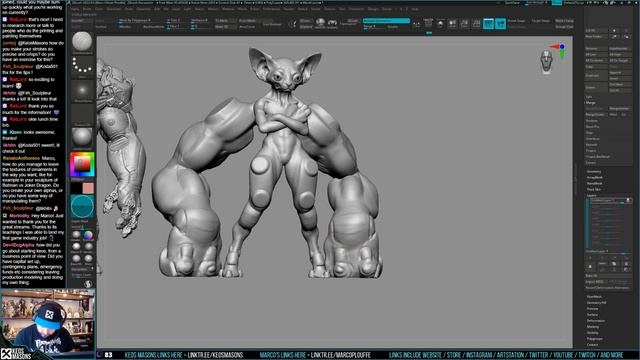Click 'LINKTR.EE/KEOSMASONS' text in bottom banner

(x=215, y=355)
